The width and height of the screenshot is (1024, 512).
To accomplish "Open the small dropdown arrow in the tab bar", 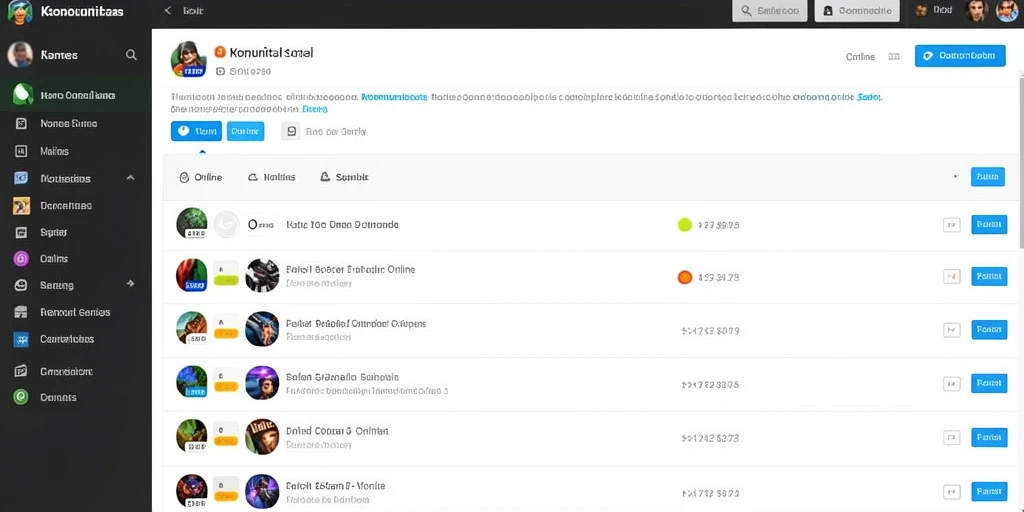I will pos(956,176).
